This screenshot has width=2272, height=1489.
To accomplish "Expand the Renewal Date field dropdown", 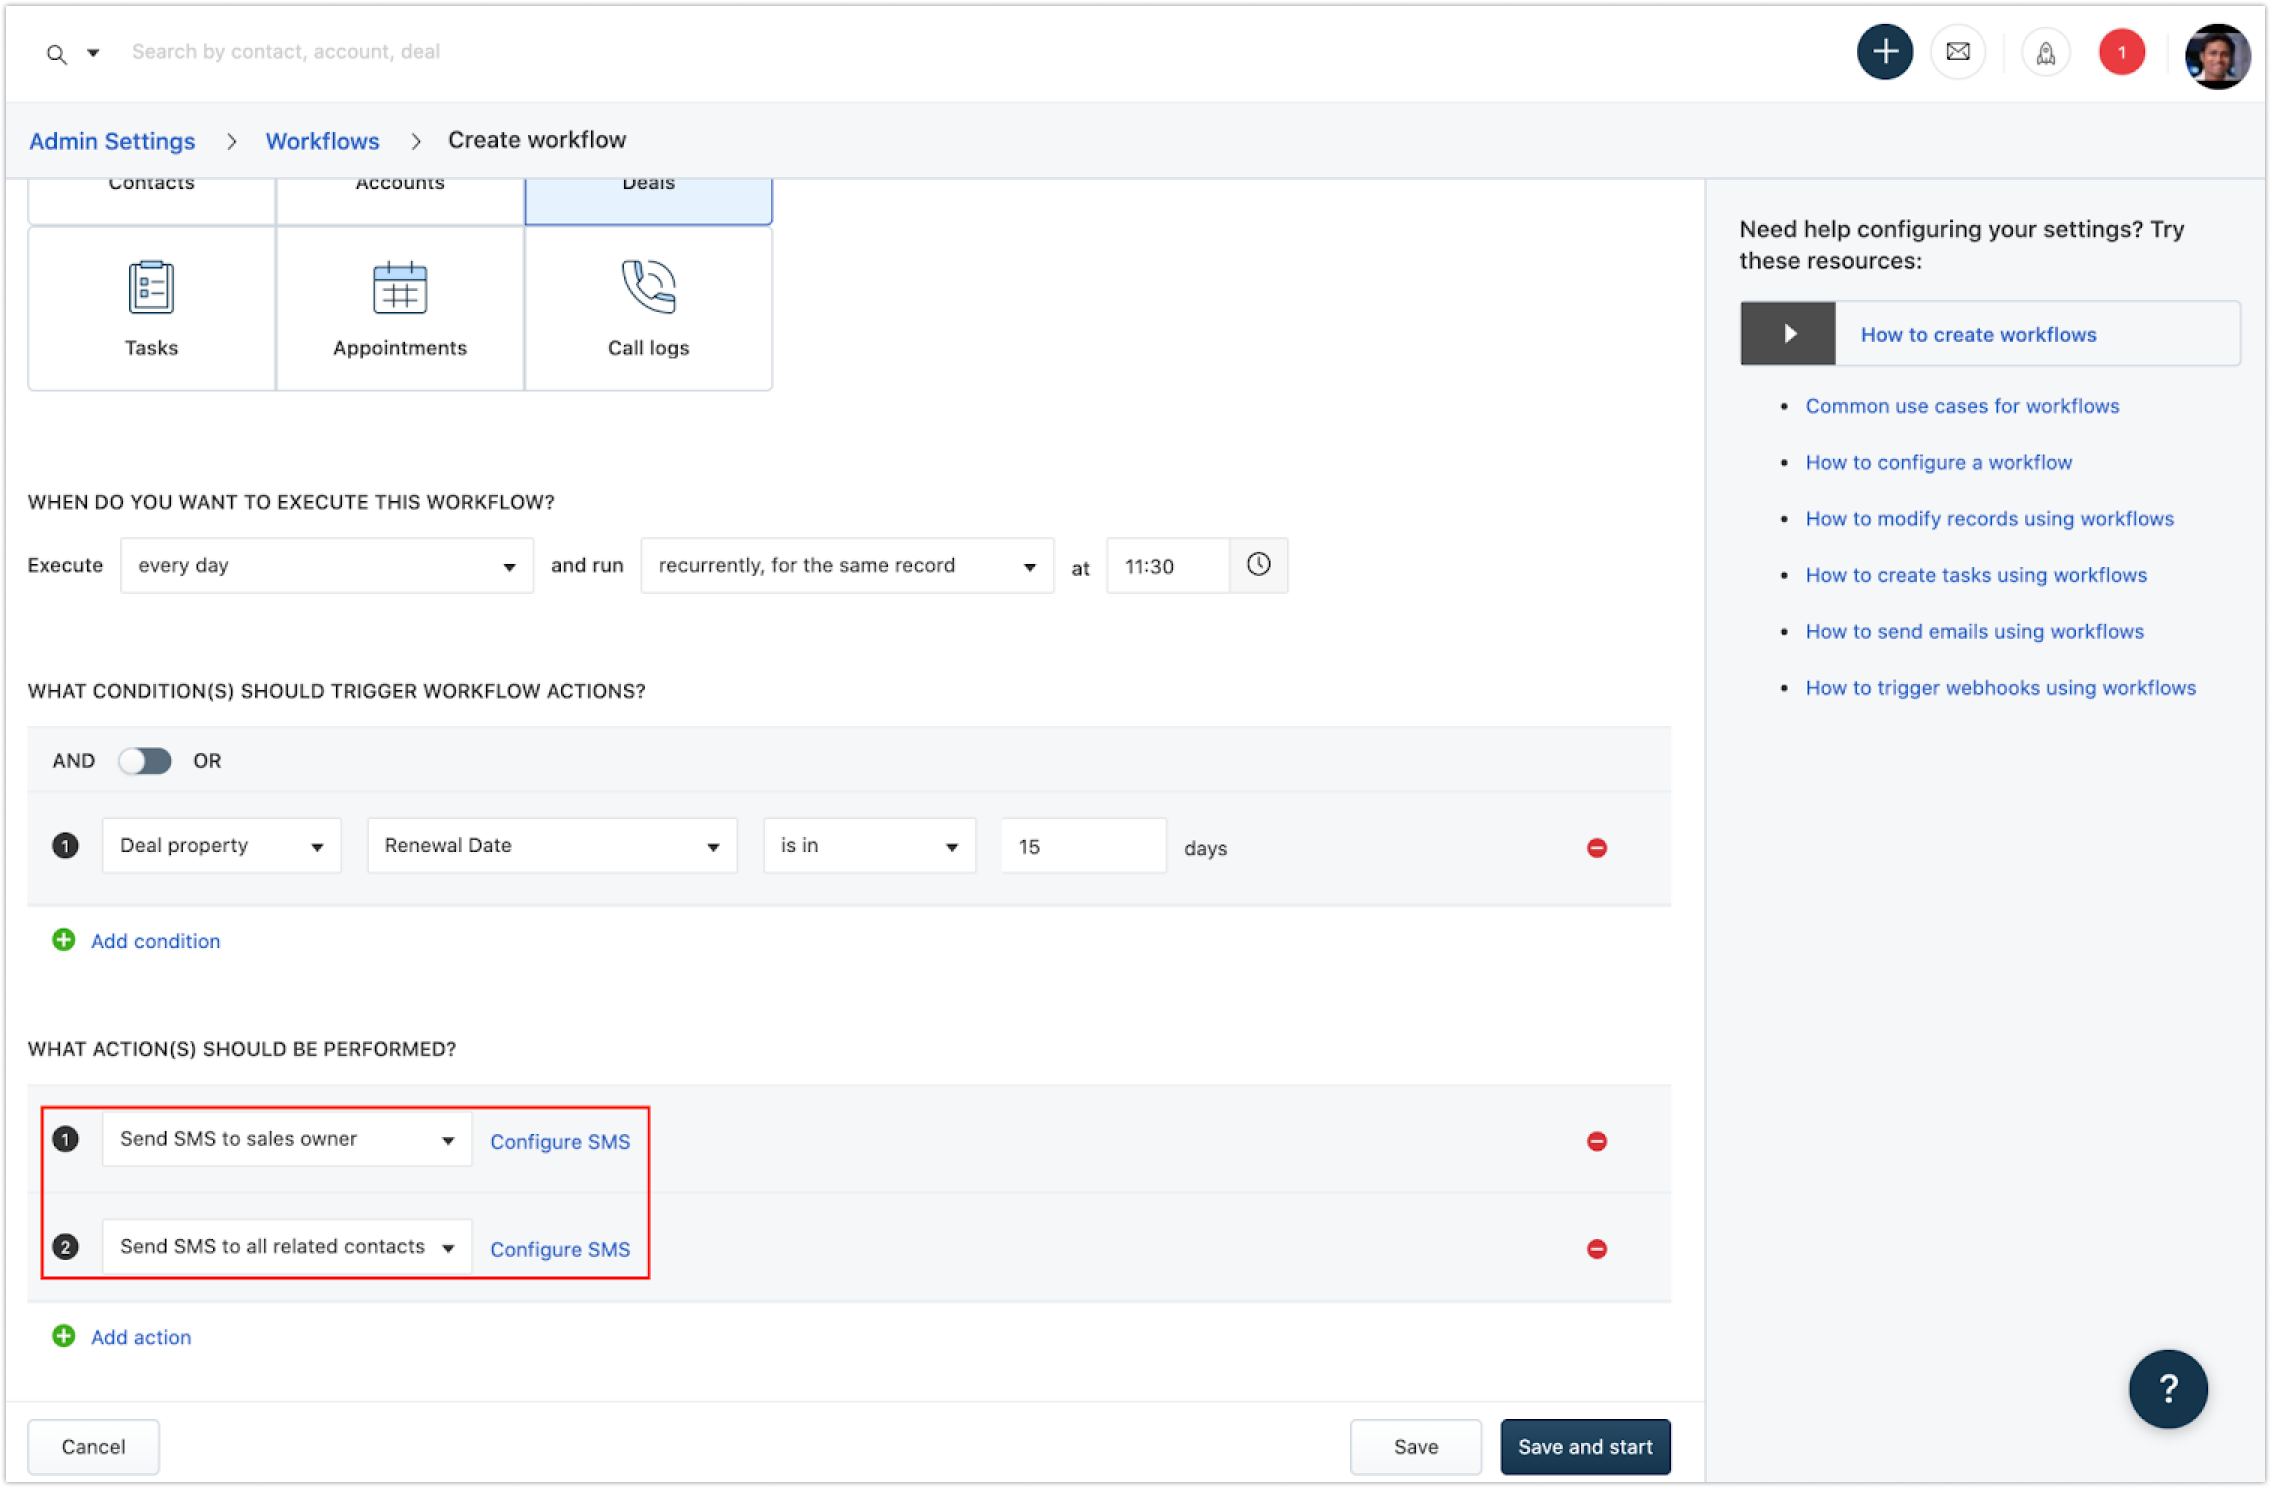I will 551,846.
